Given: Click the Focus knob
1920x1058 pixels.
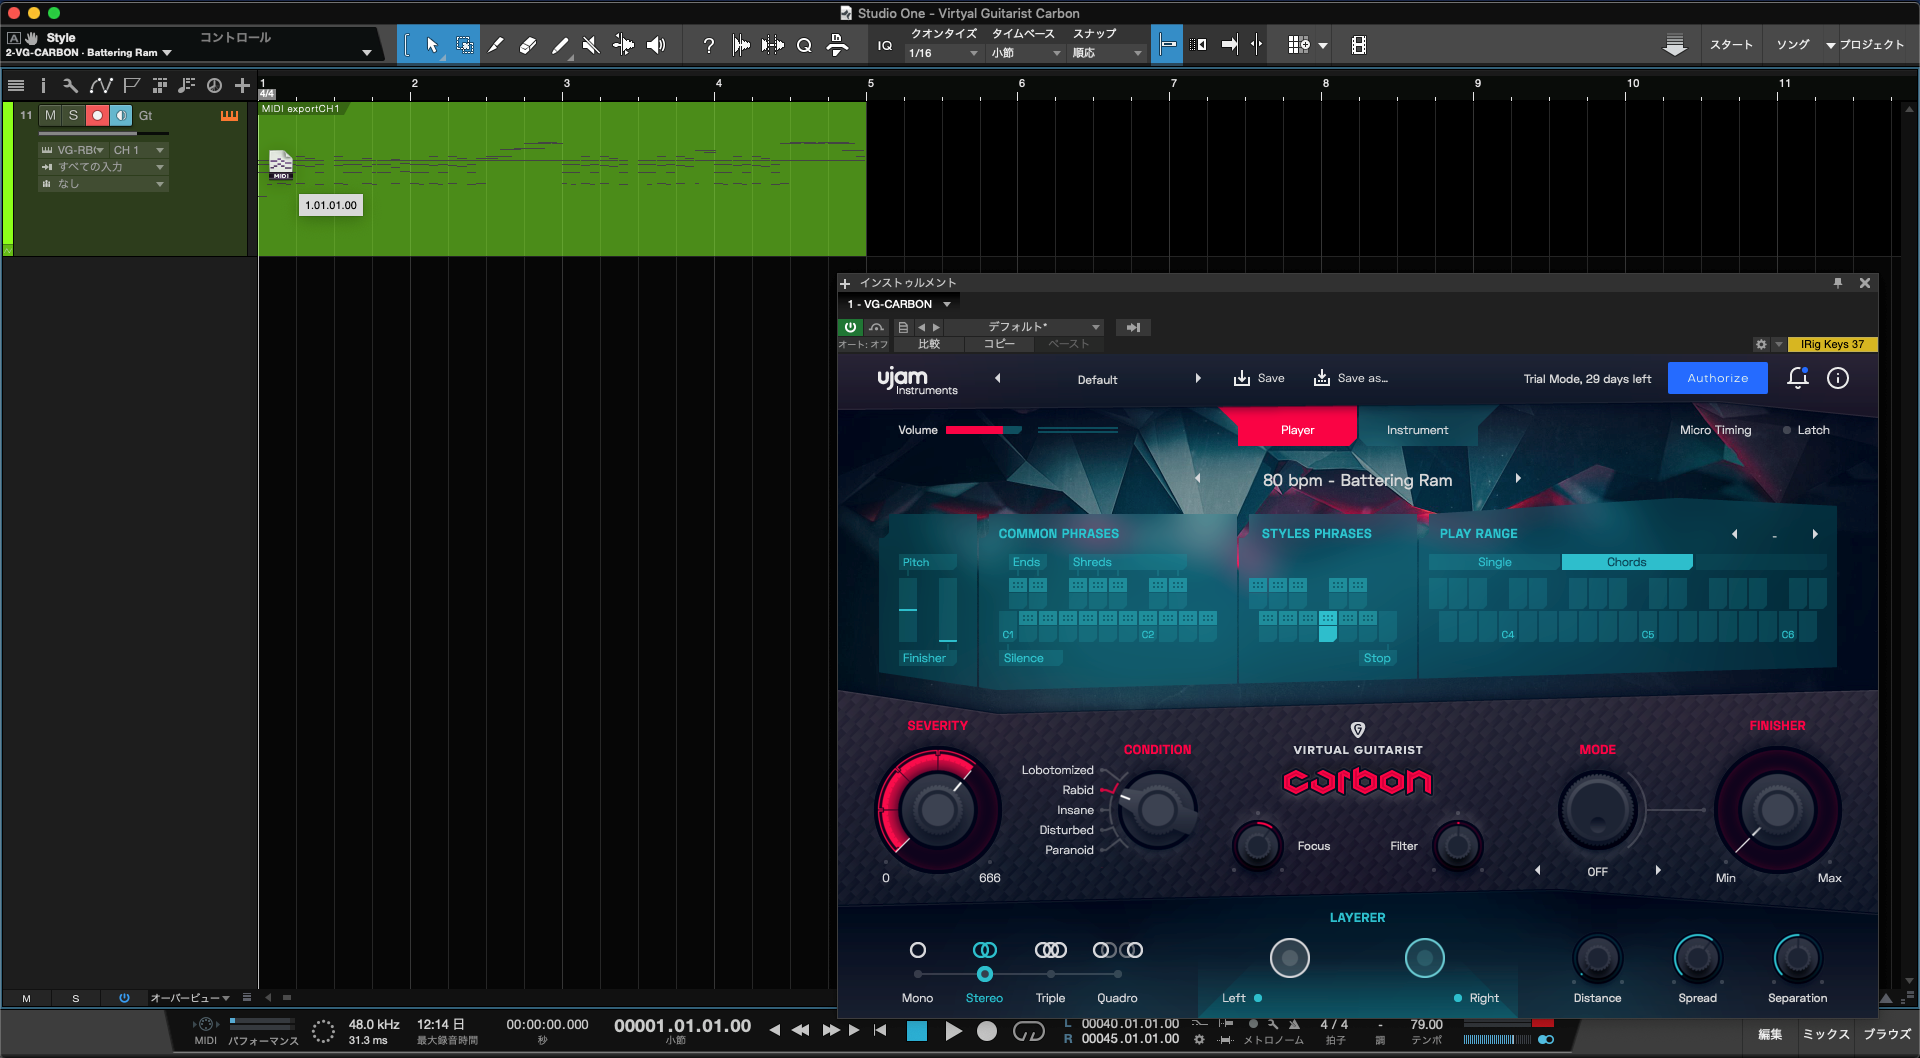Looking at the screenshot, I should [x=1258, y=846].
